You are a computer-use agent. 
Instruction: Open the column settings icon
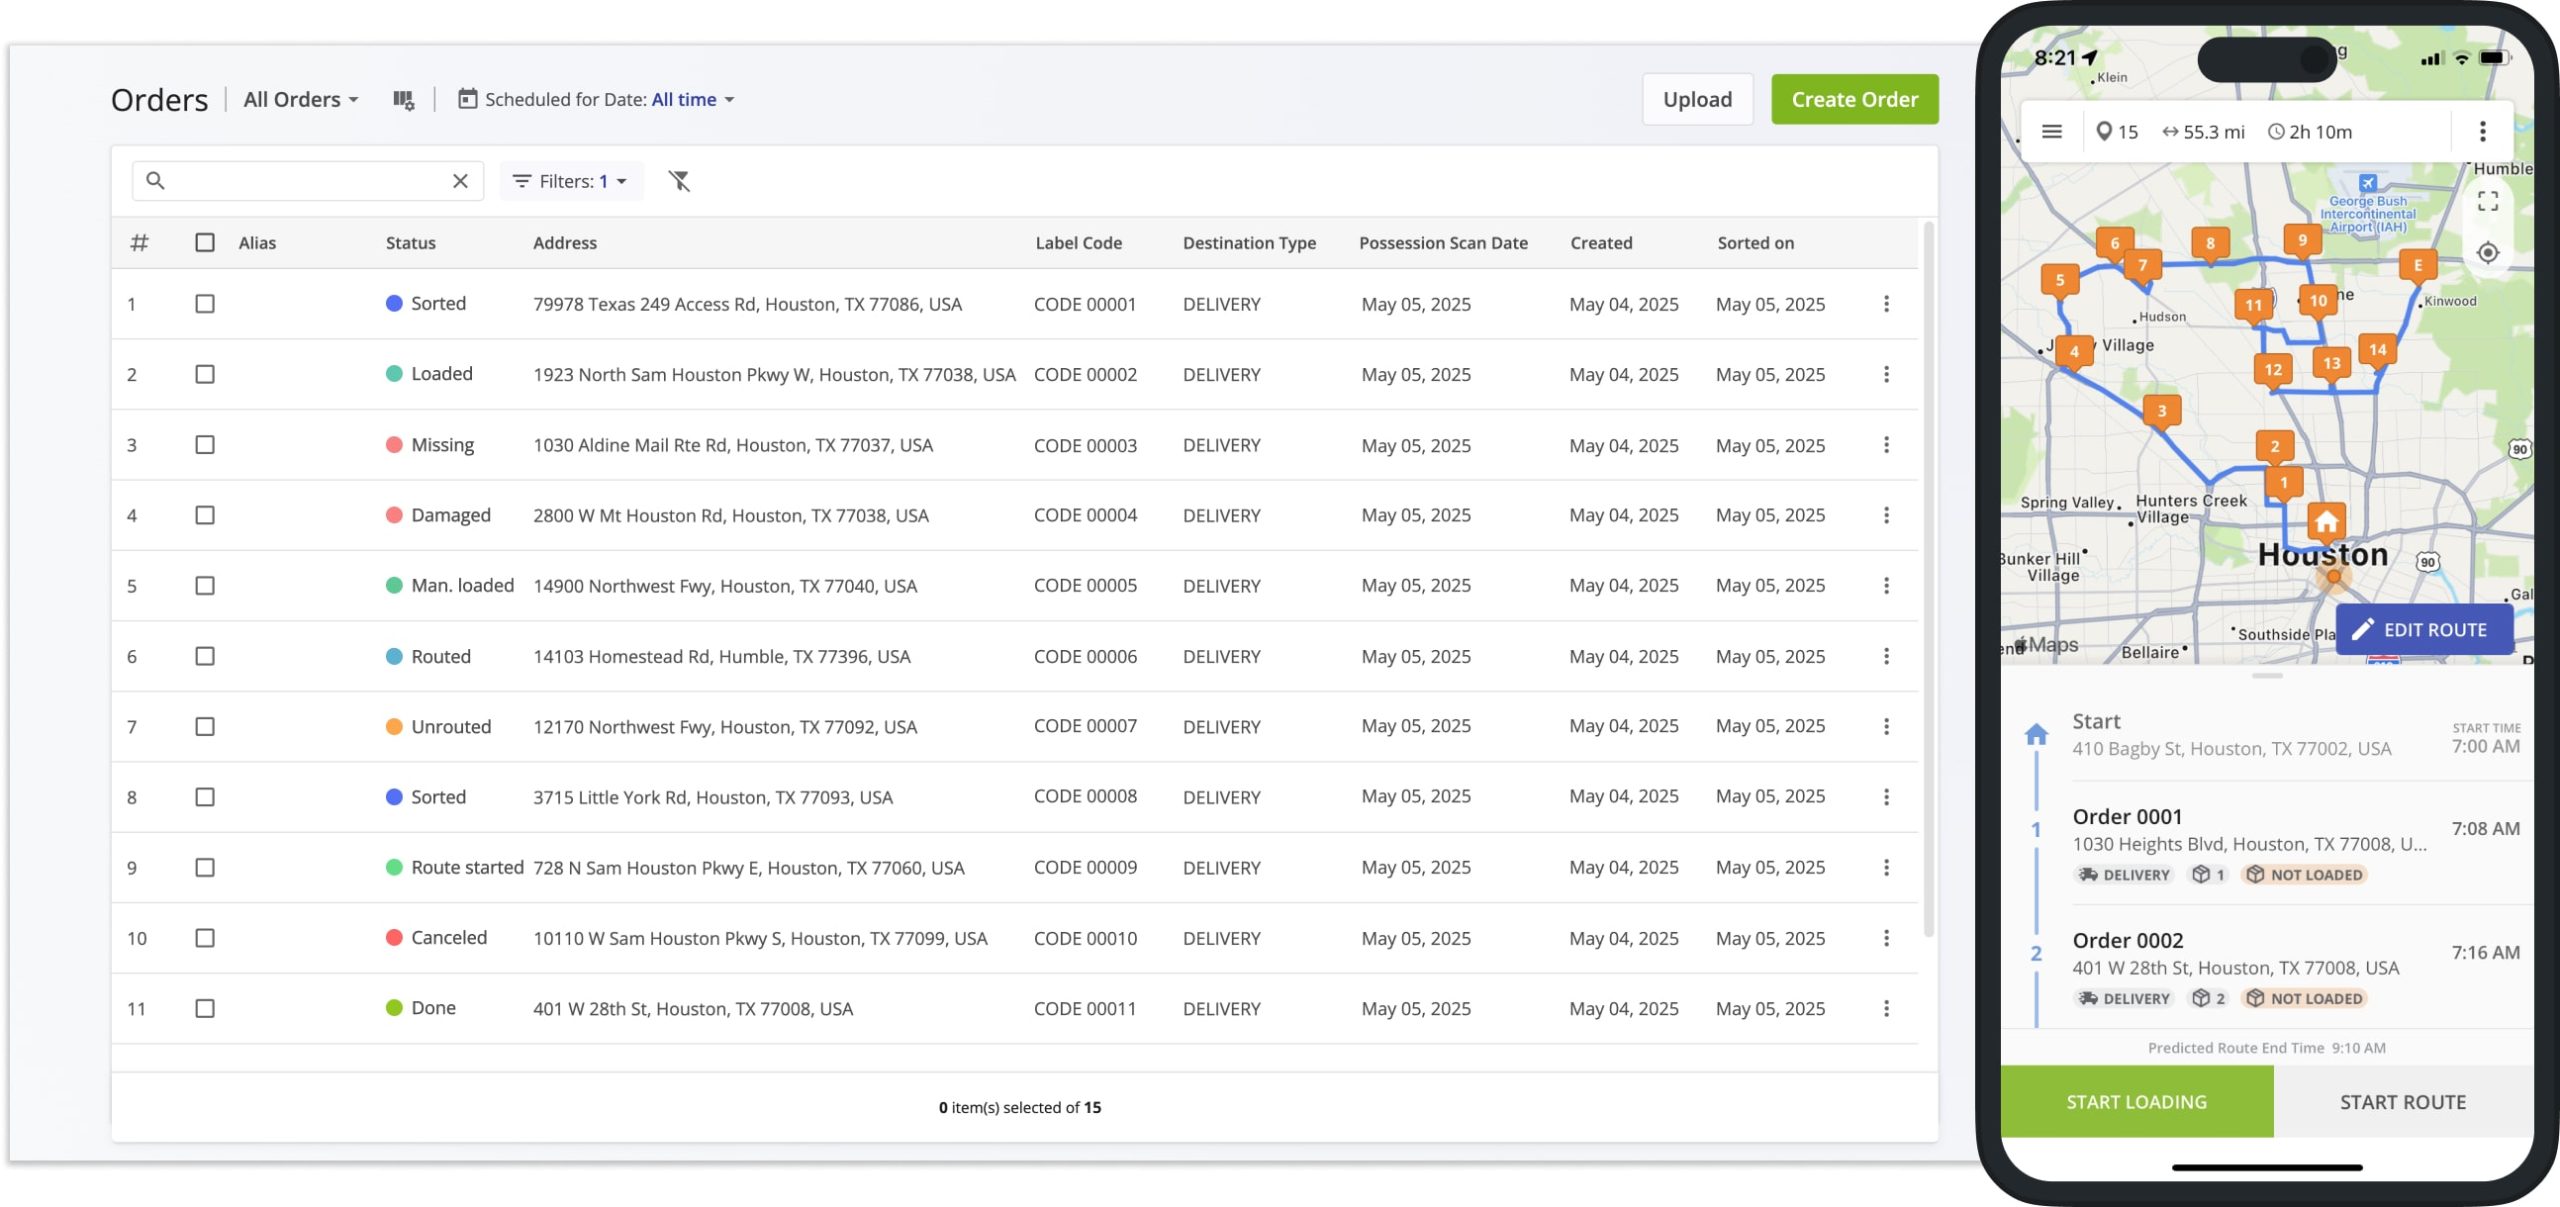402,99
